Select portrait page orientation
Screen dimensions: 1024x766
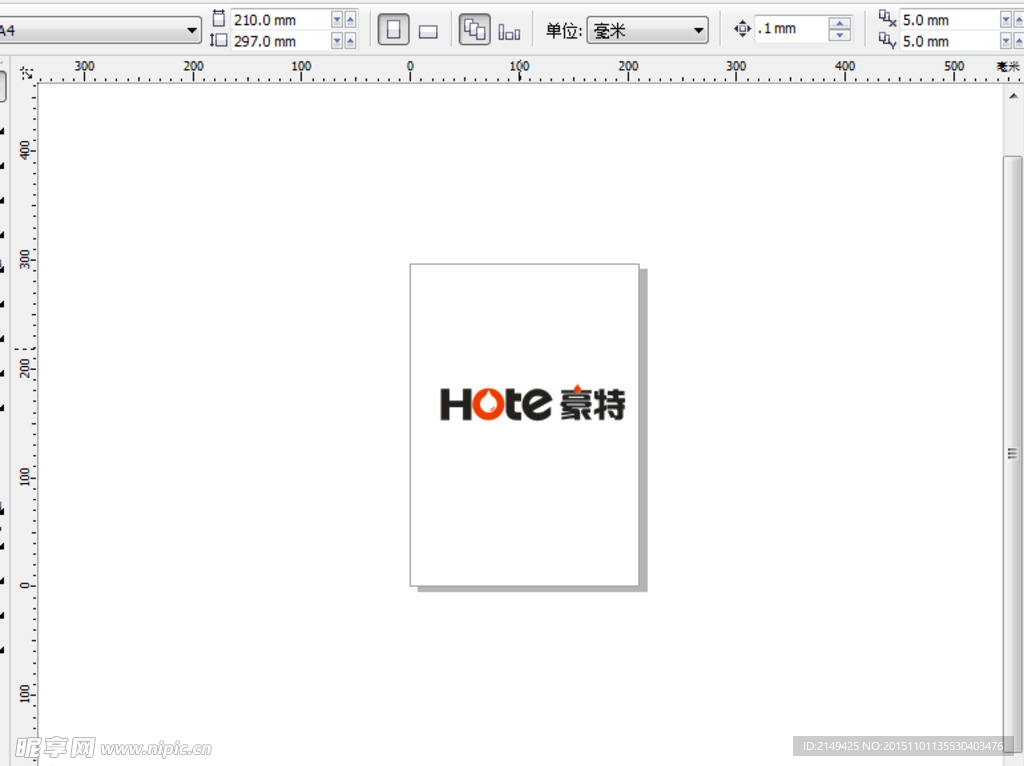point(394,30)
